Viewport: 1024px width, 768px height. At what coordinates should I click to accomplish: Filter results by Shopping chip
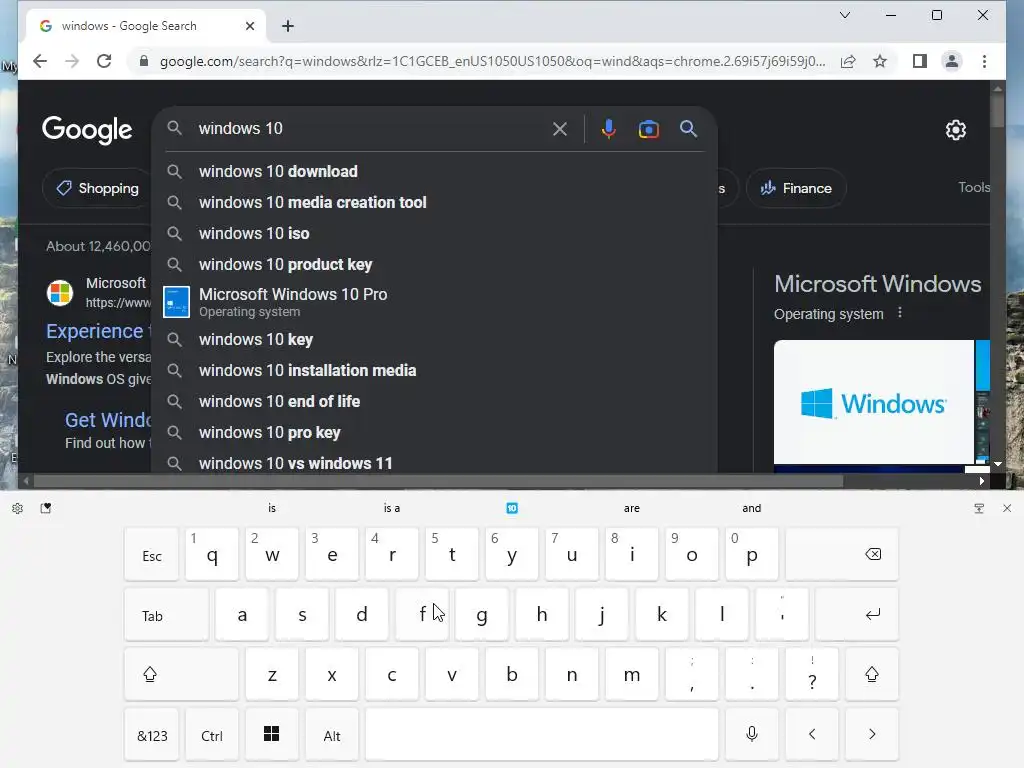point(97,188)
